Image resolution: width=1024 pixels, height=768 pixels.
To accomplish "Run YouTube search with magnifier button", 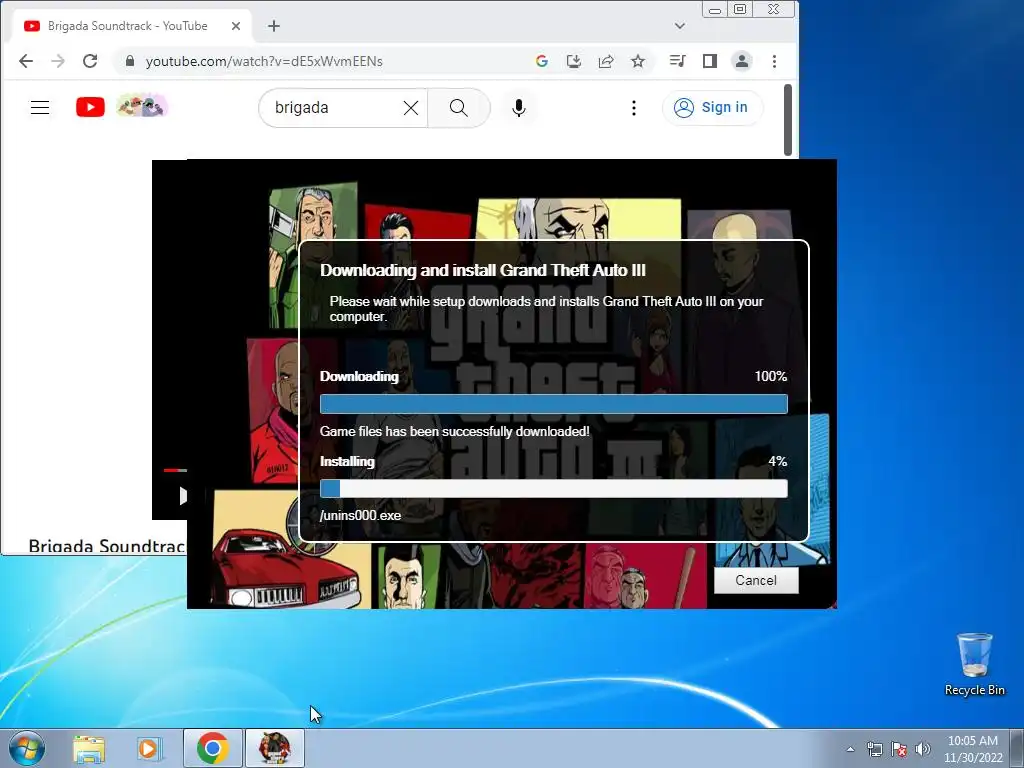I will pyautogui.click(x=458, y=108).
